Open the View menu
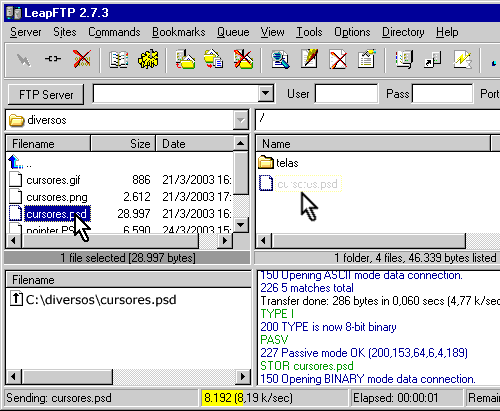Viewport: 500px width, 411px height. 273,32
